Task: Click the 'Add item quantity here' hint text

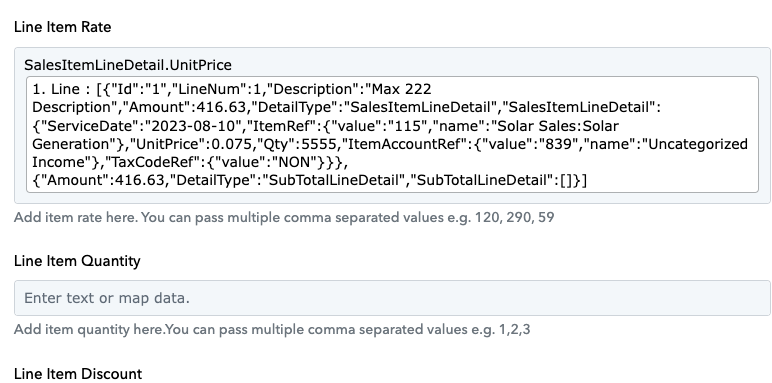Action: tap(272, 329)
